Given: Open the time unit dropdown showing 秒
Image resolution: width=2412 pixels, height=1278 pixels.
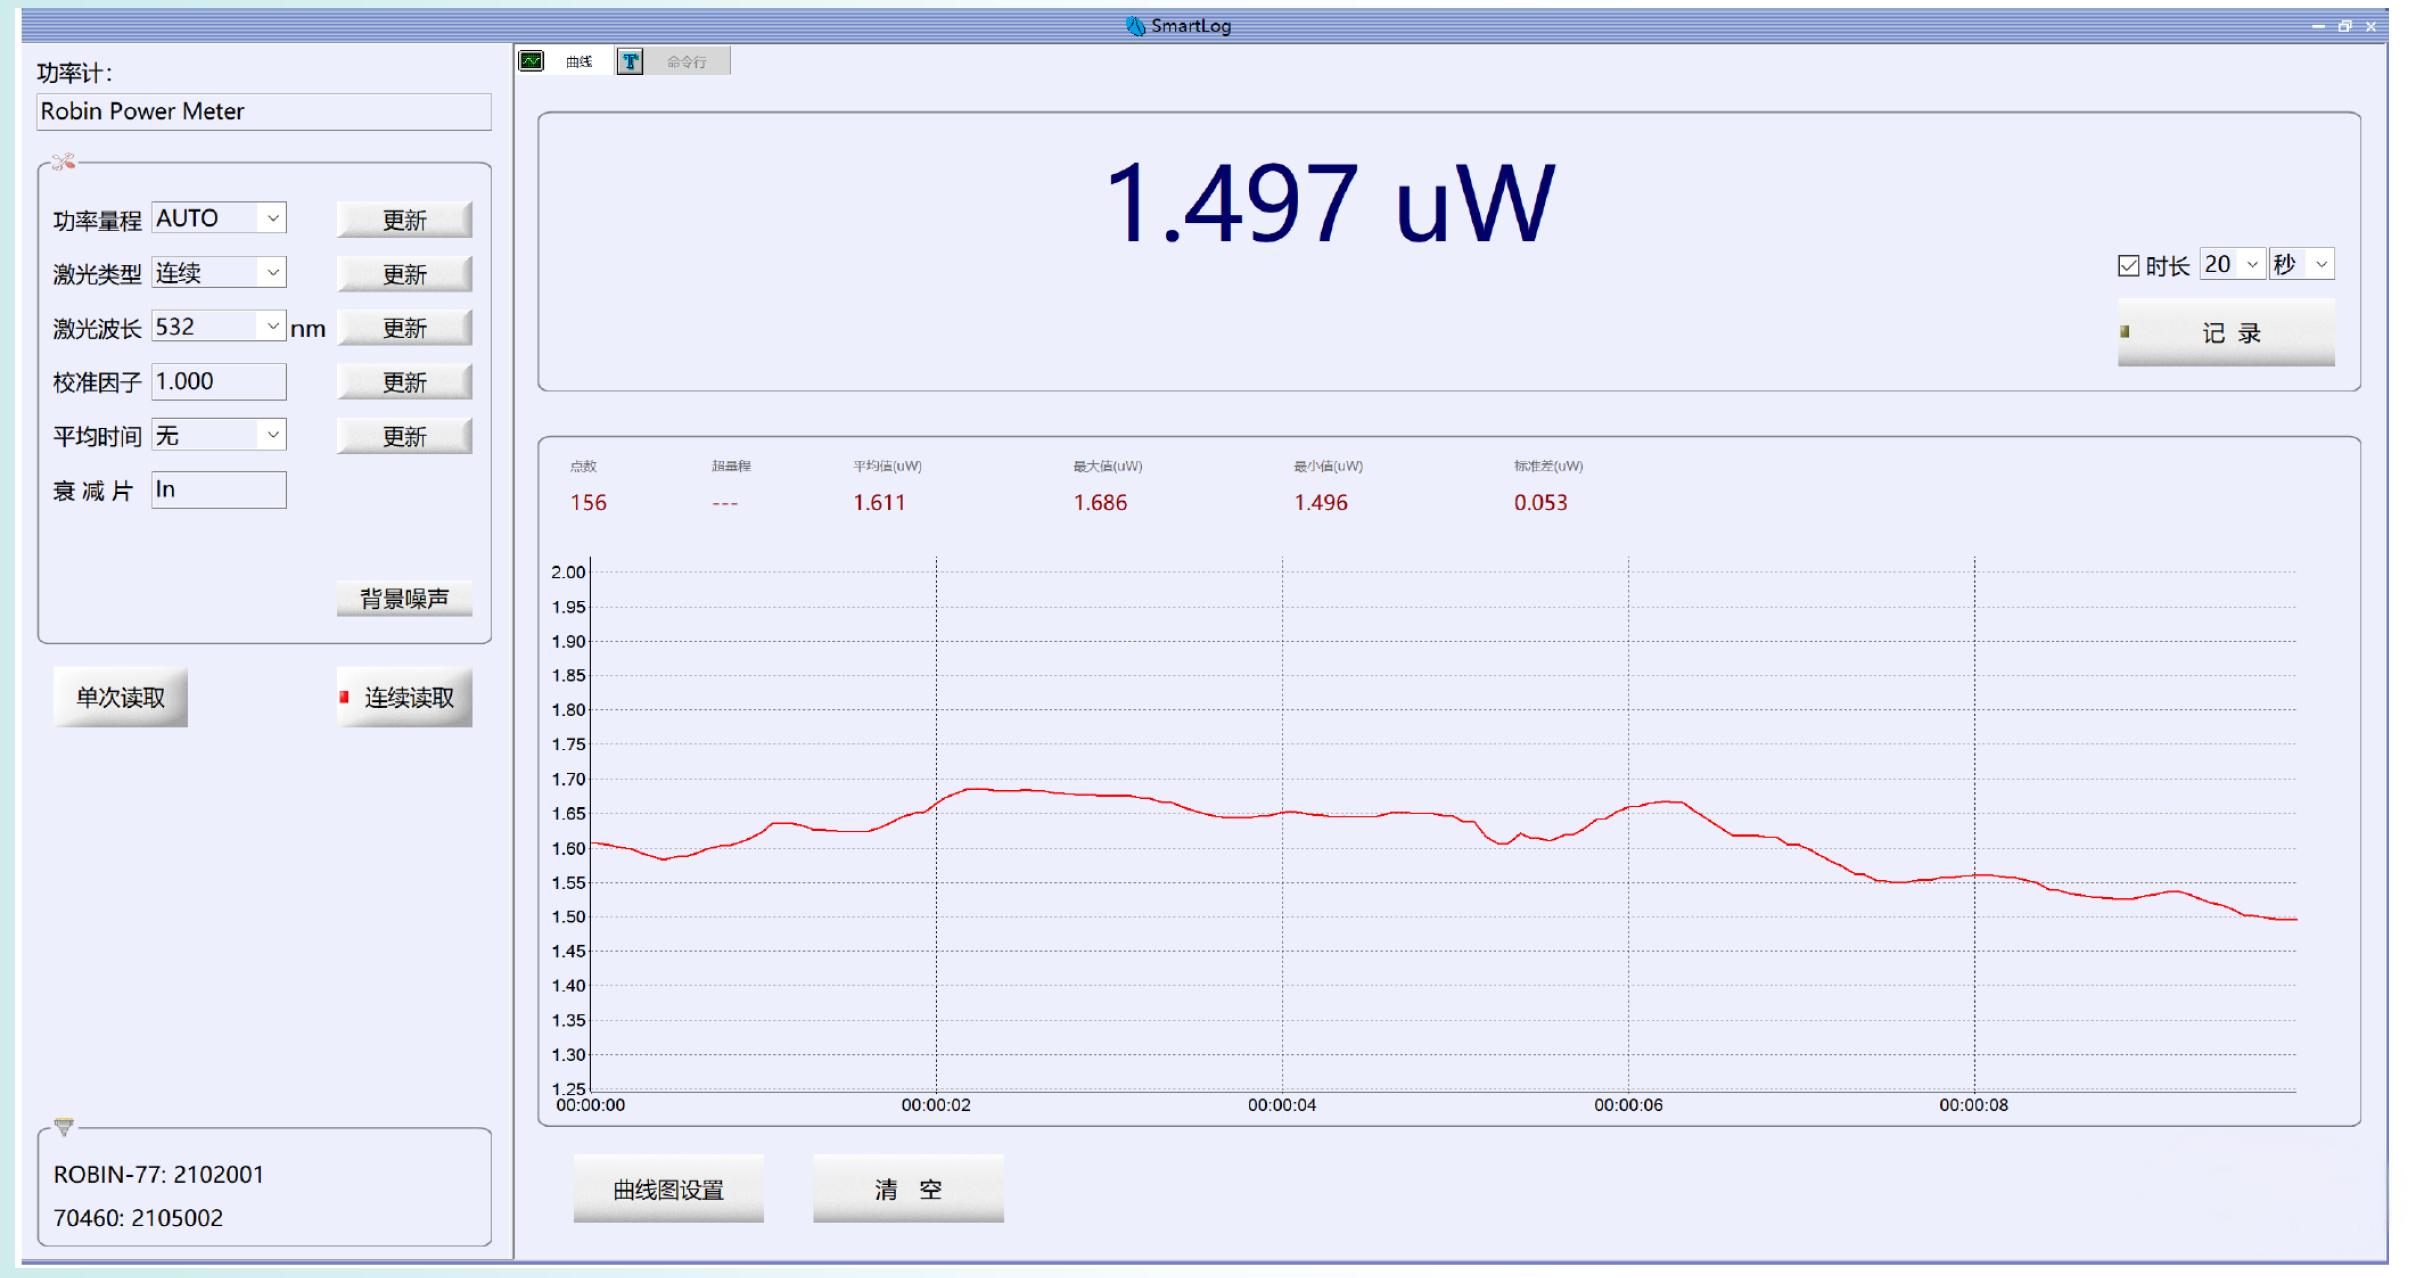Looking at the screenshot, I should [x=2302, y=264].
